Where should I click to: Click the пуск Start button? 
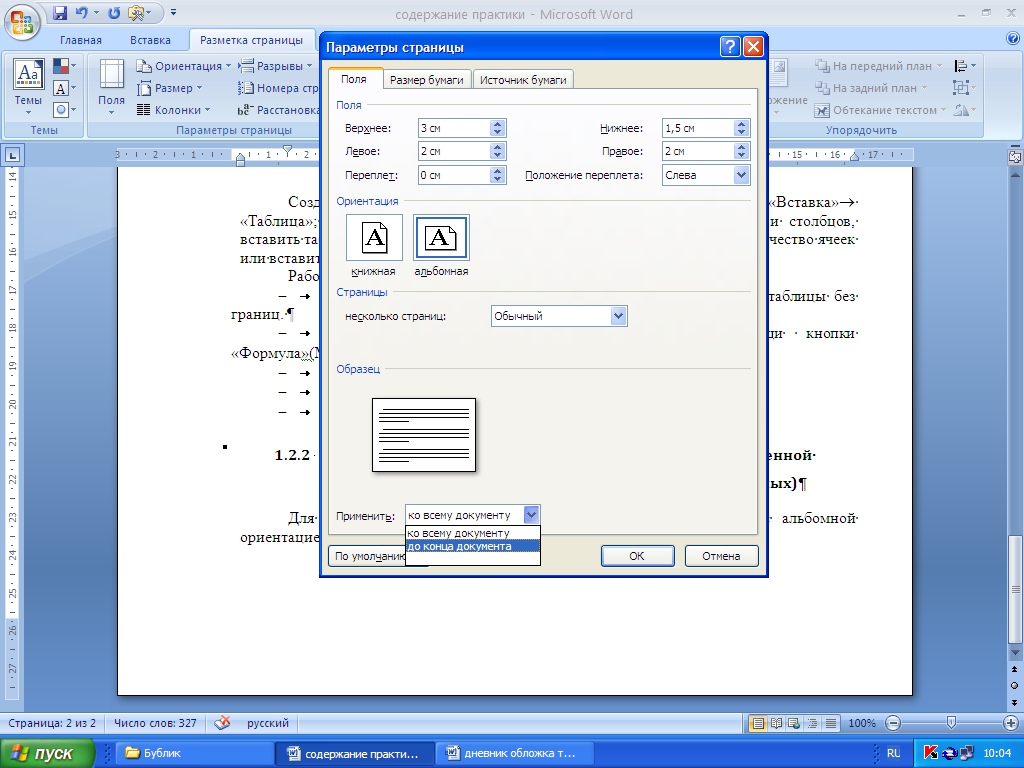click(47, 753)
